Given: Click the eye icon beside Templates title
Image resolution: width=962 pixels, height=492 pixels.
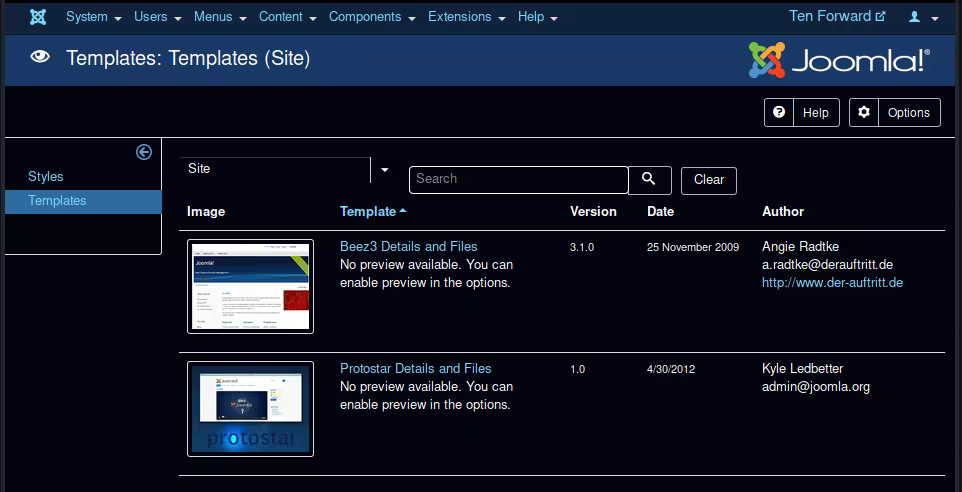Looking at the screenshot, I should tap(40, 58).
